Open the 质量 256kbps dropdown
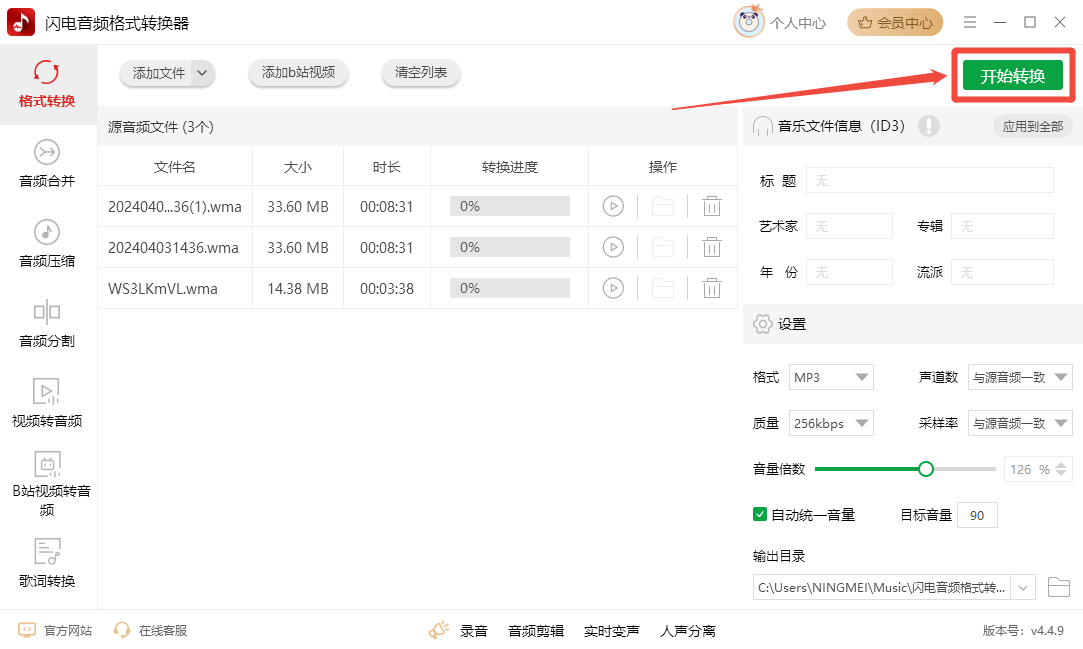This screenshot has width=1083, height=649. point(831,423)
